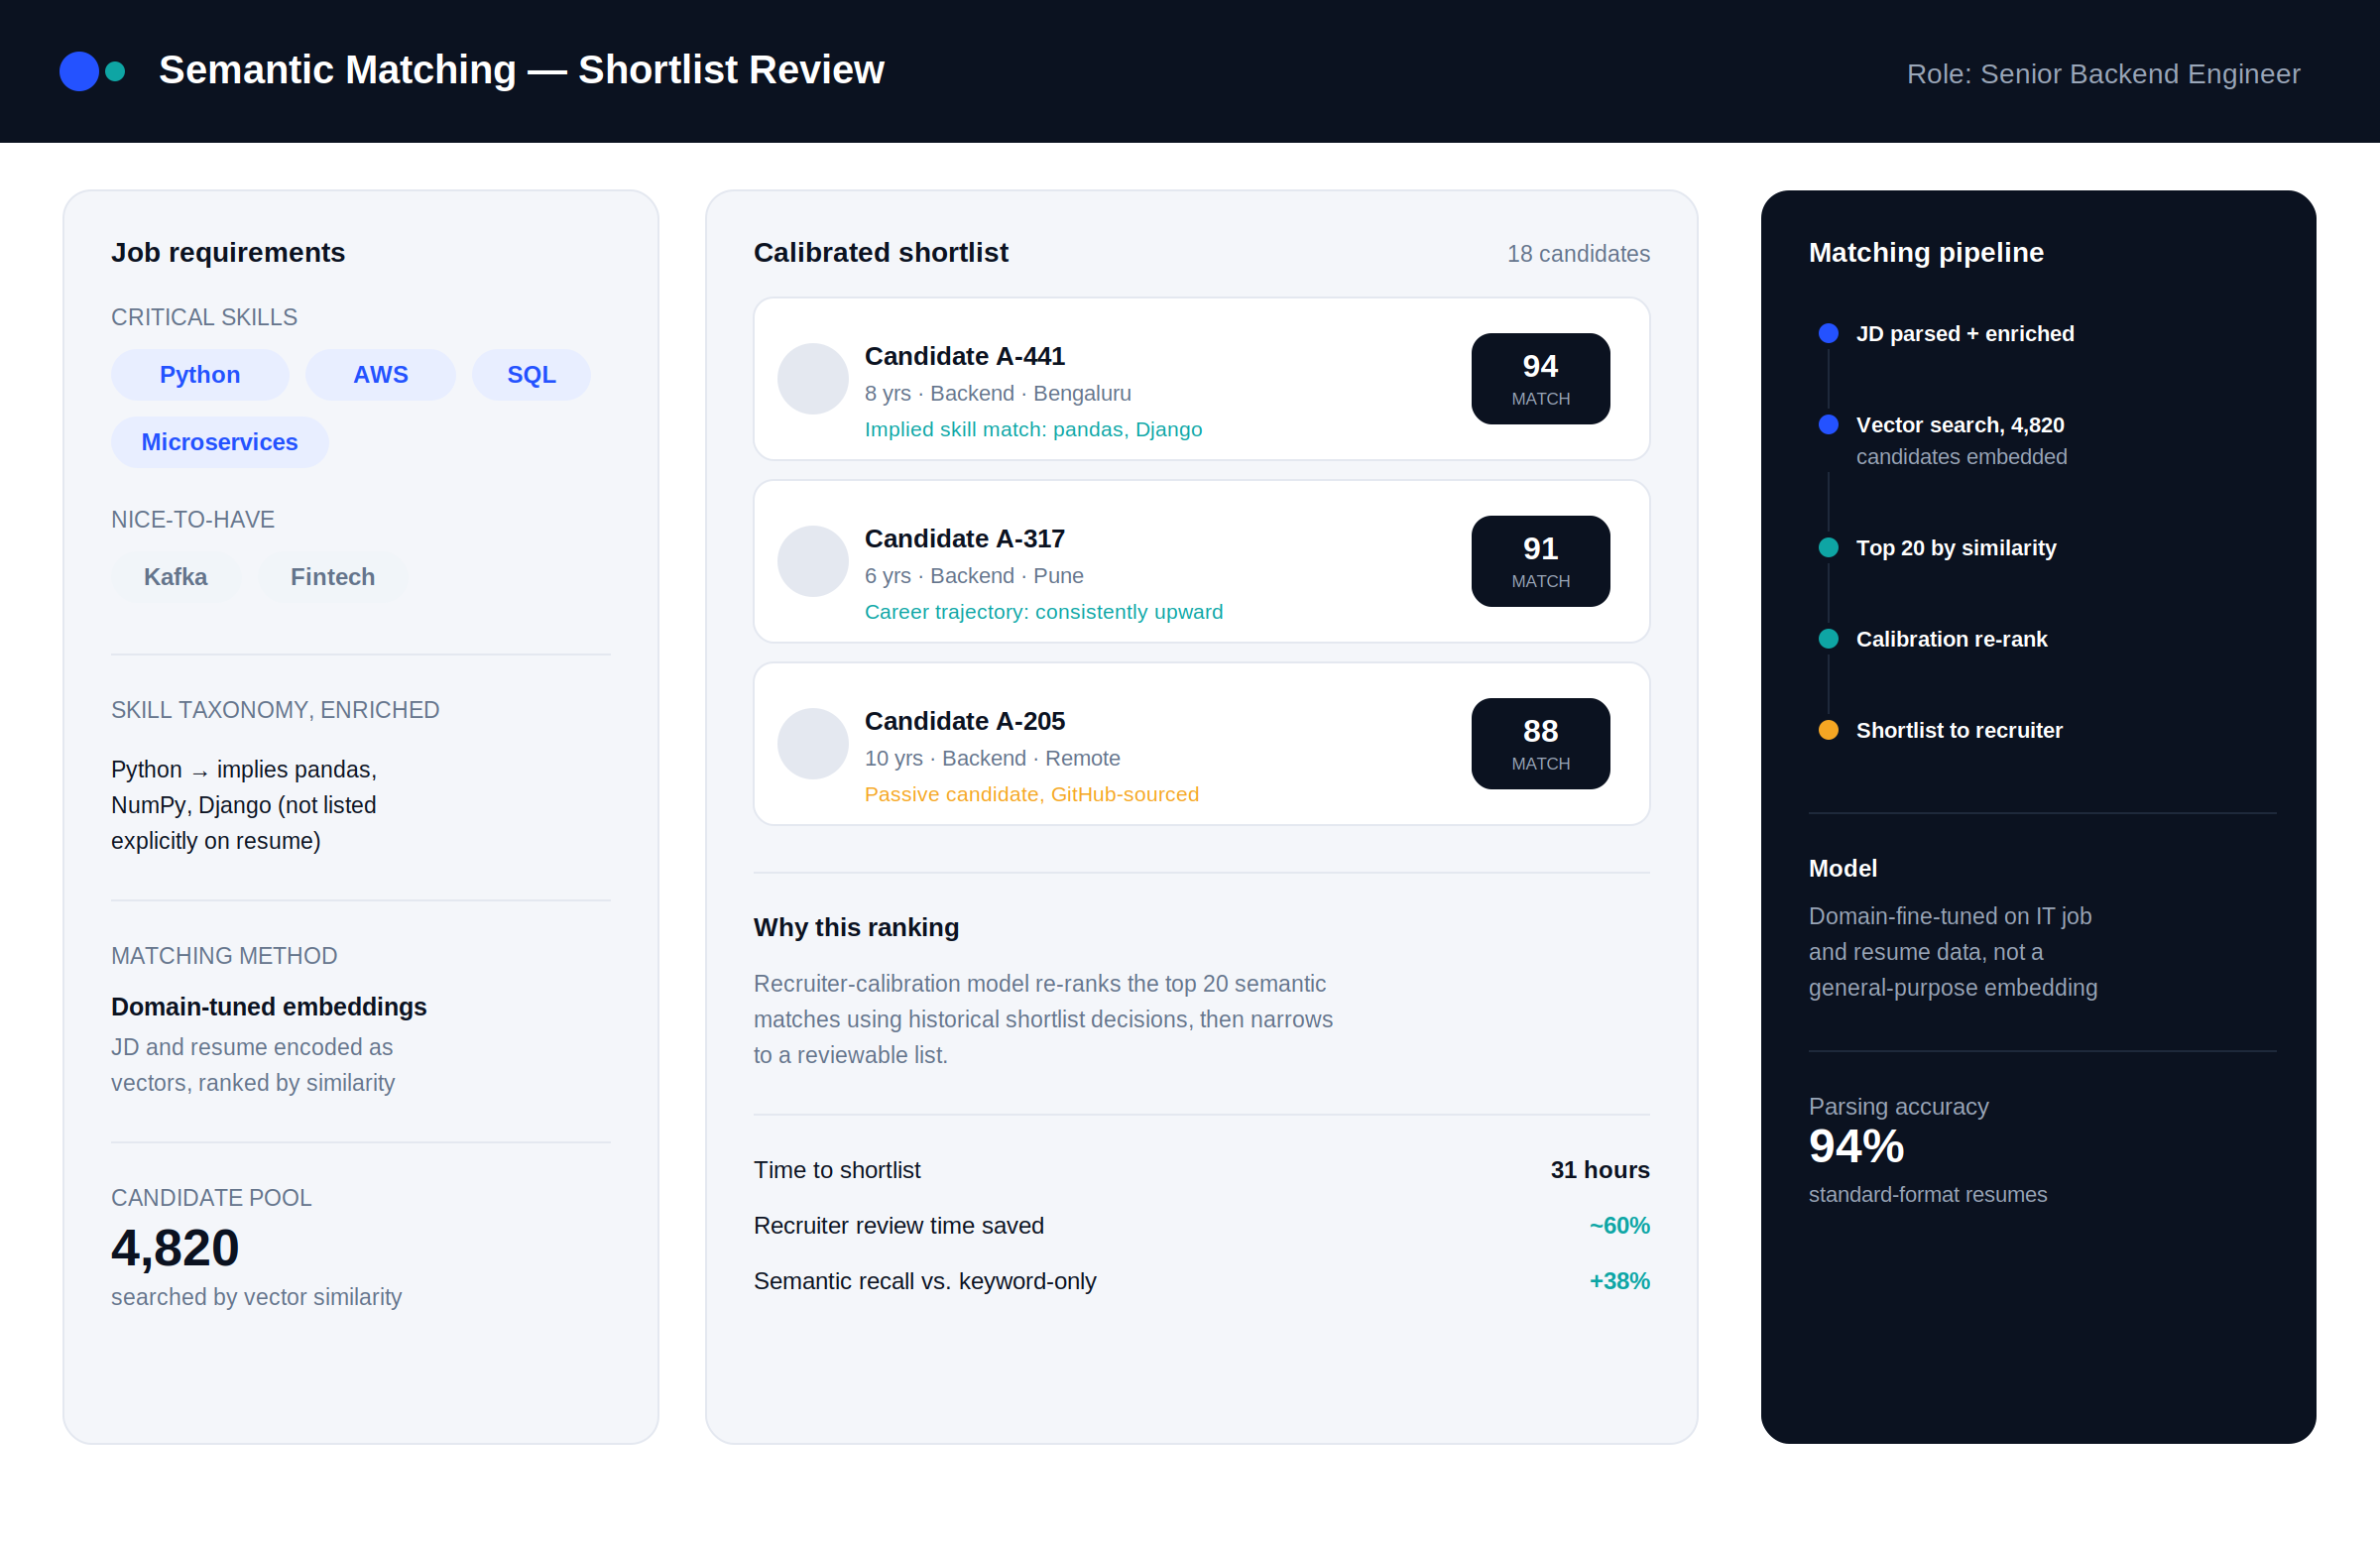Click the JD parsed + enriched step dot
The width and height of the screenshot is (2380, 1547).
(1828, 334)
